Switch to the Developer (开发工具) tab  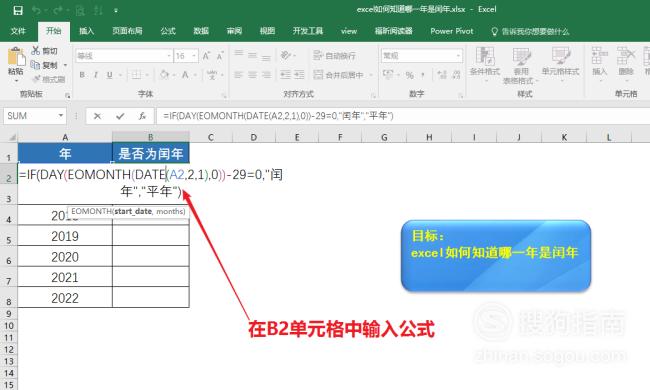308,31
